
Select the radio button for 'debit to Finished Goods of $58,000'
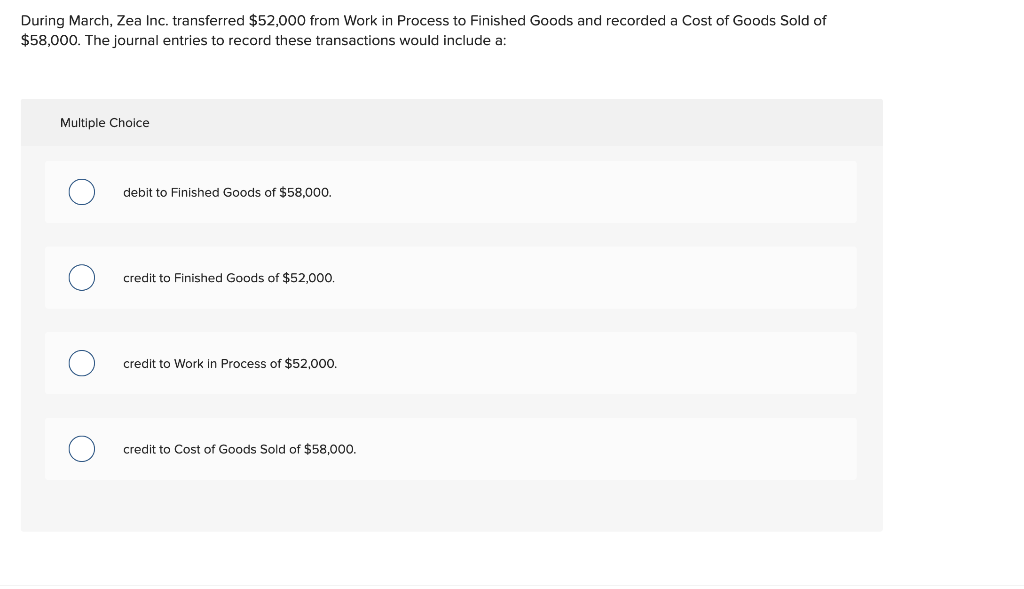(x=81, y=192)
